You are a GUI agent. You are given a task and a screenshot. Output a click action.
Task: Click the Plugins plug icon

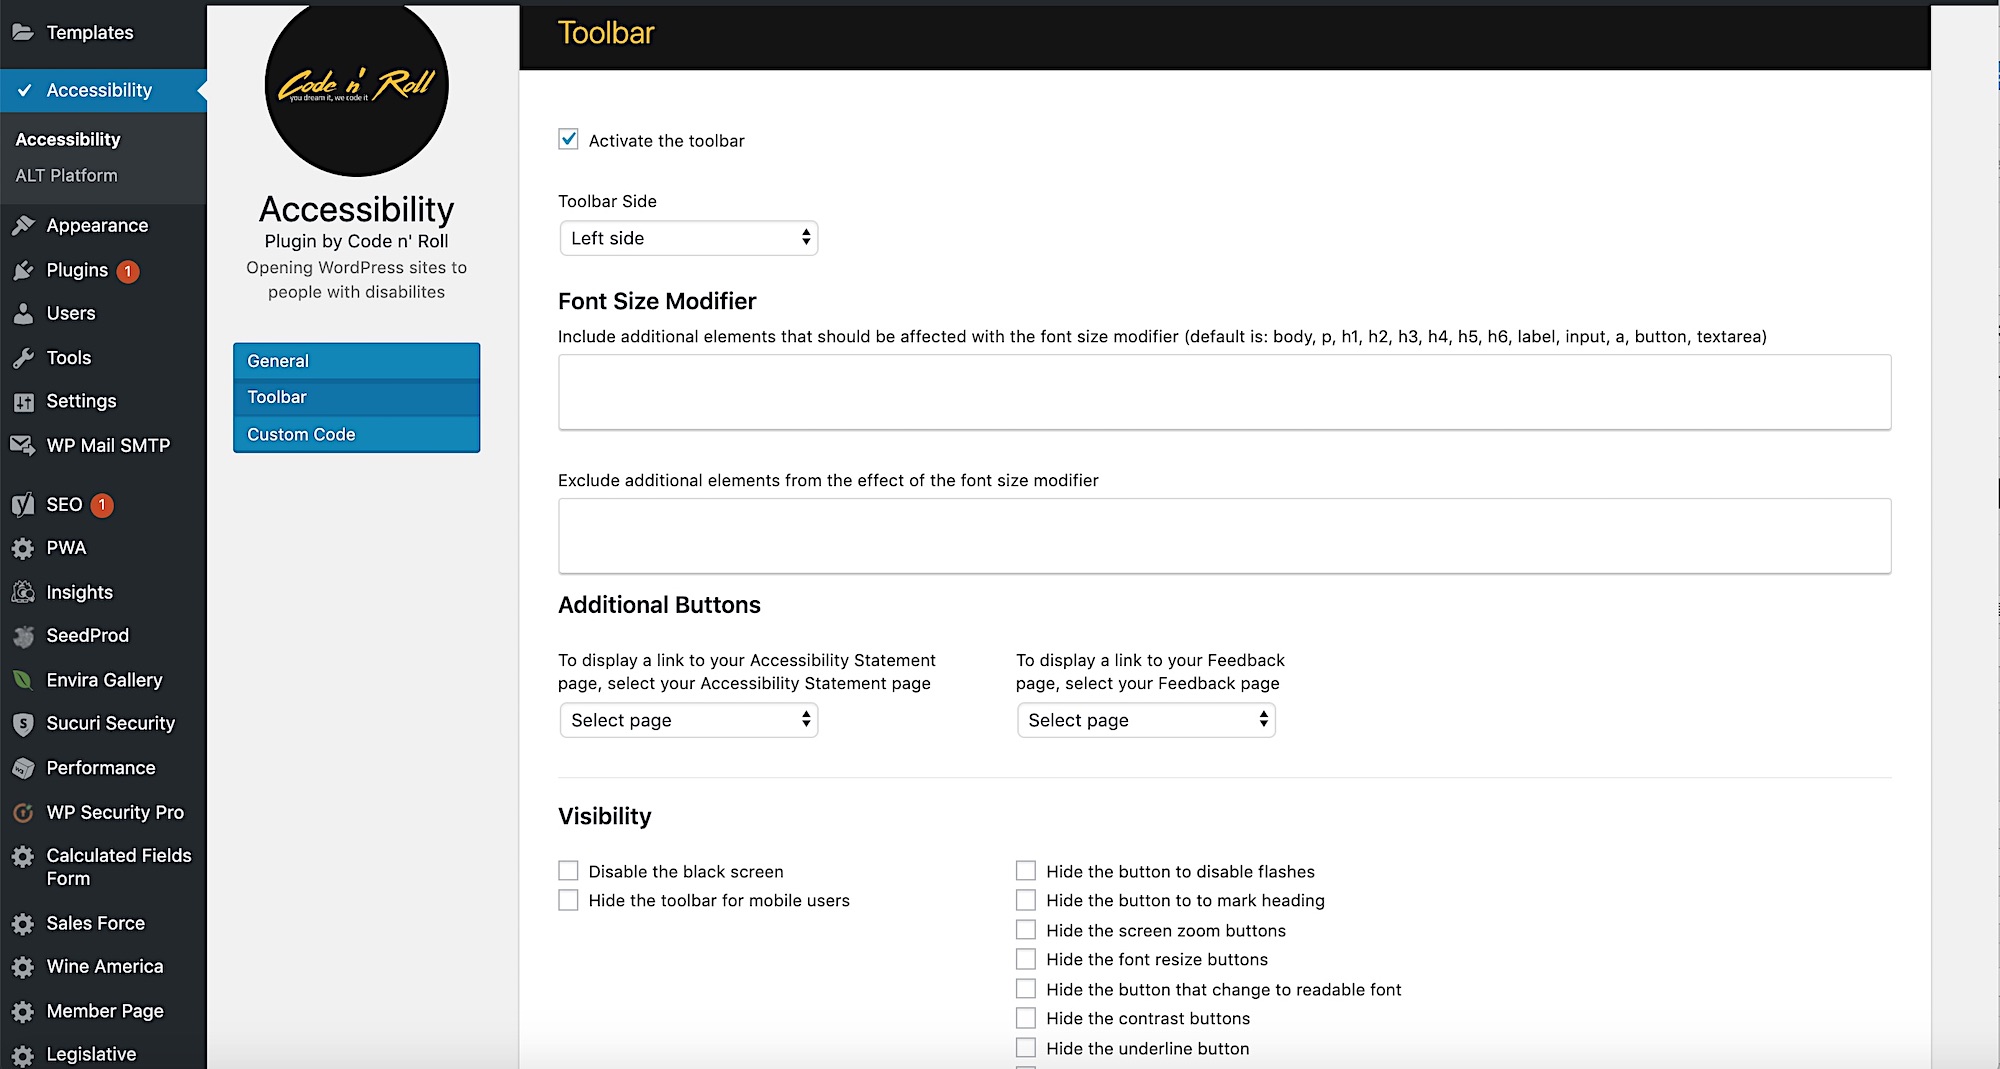(23, 270)
